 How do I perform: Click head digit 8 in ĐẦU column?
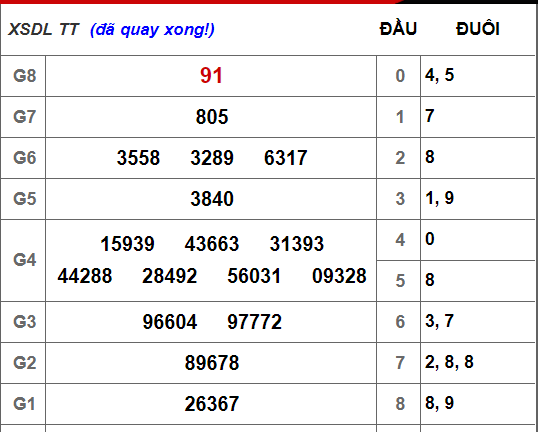tap(400, 404)
